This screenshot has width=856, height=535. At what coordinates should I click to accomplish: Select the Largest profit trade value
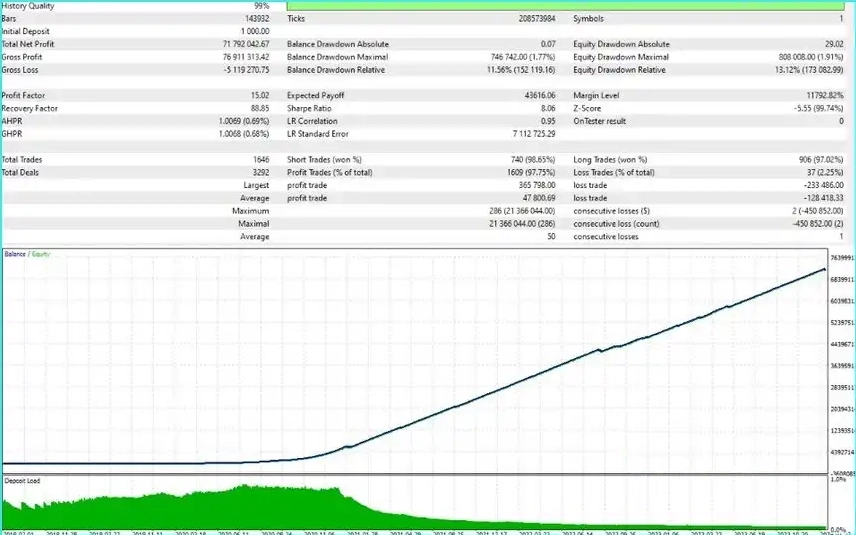537,186
